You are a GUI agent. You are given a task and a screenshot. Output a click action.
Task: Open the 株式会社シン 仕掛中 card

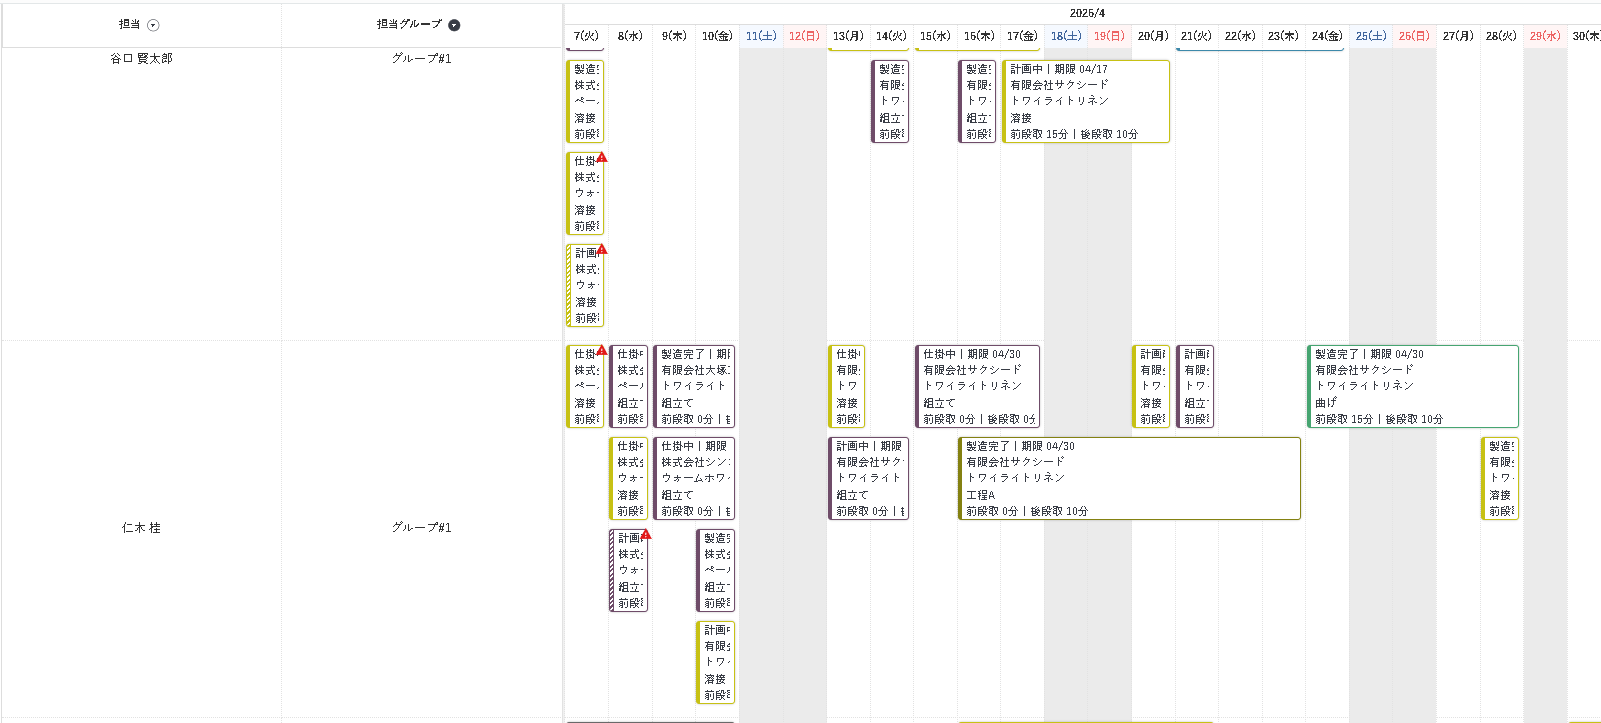pos(694,478)
